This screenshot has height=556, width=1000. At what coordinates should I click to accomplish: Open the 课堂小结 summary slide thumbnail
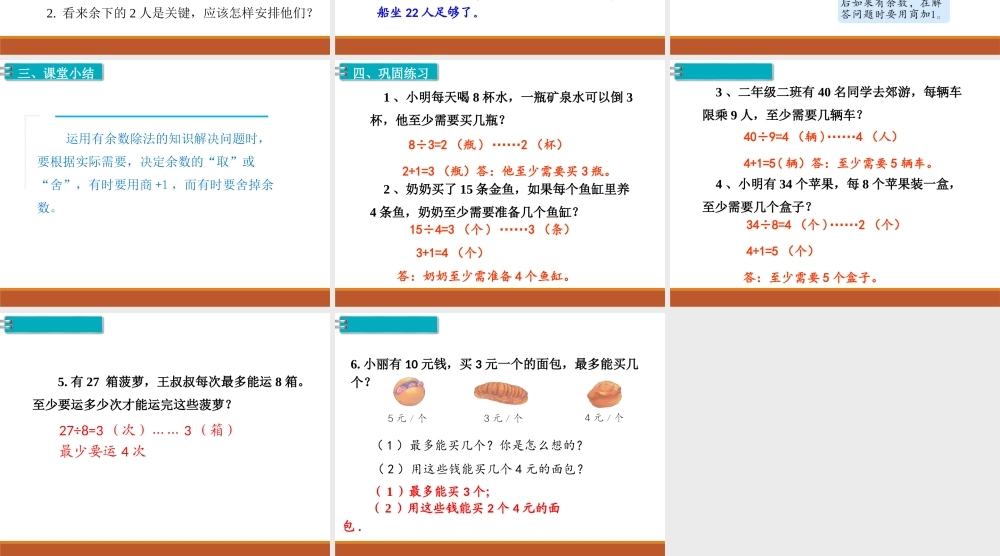pos(165,180)
